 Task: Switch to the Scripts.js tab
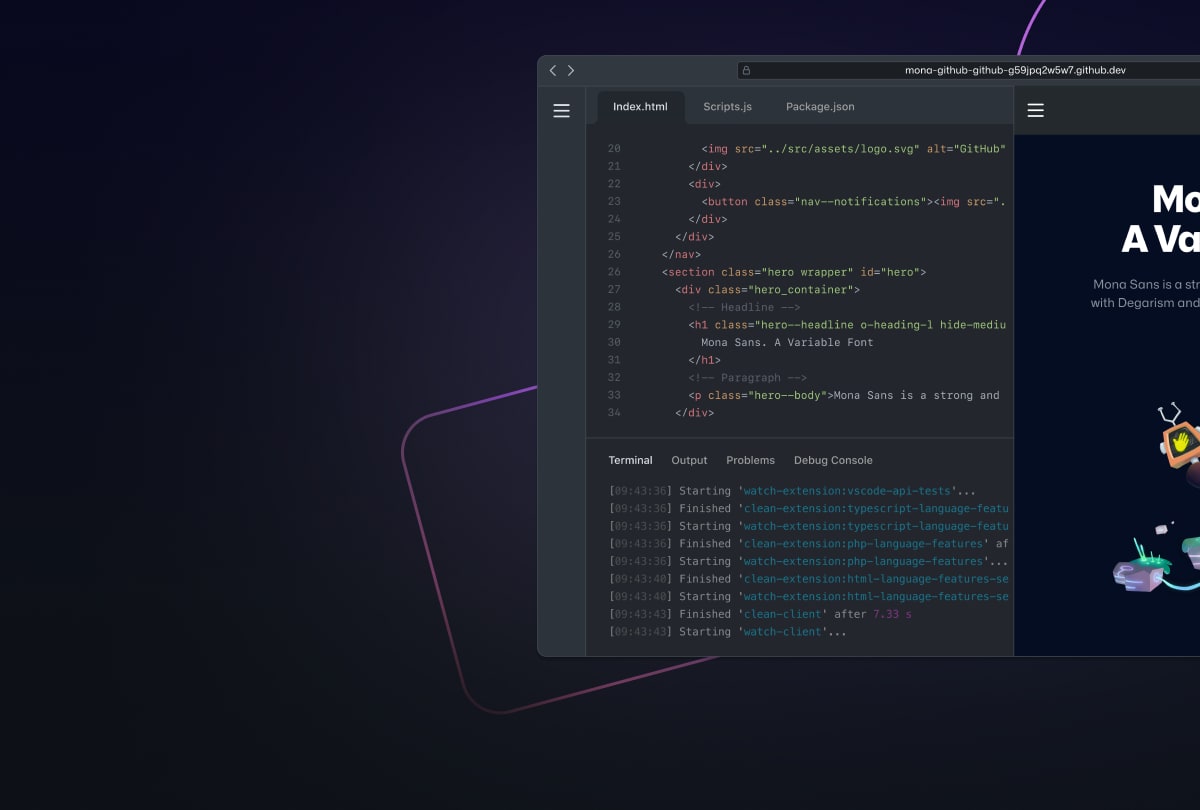click(727, 106)
